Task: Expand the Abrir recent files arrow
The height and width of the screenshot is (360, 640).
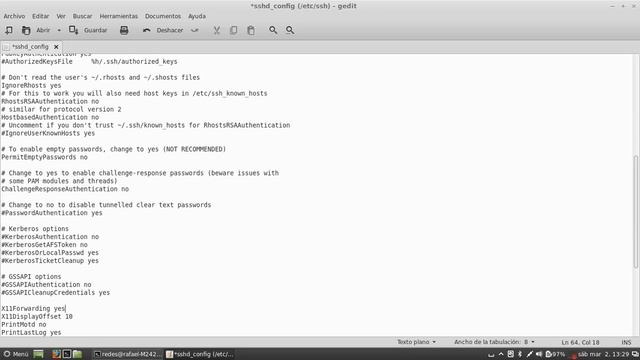Action: tap(59, 30)
